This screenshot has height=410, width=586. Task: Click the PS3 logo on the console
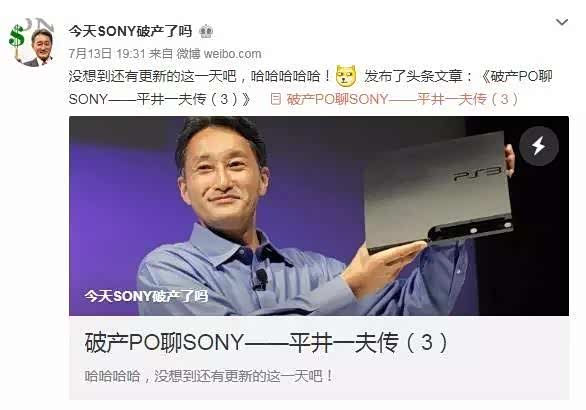(x=479, y=174)
